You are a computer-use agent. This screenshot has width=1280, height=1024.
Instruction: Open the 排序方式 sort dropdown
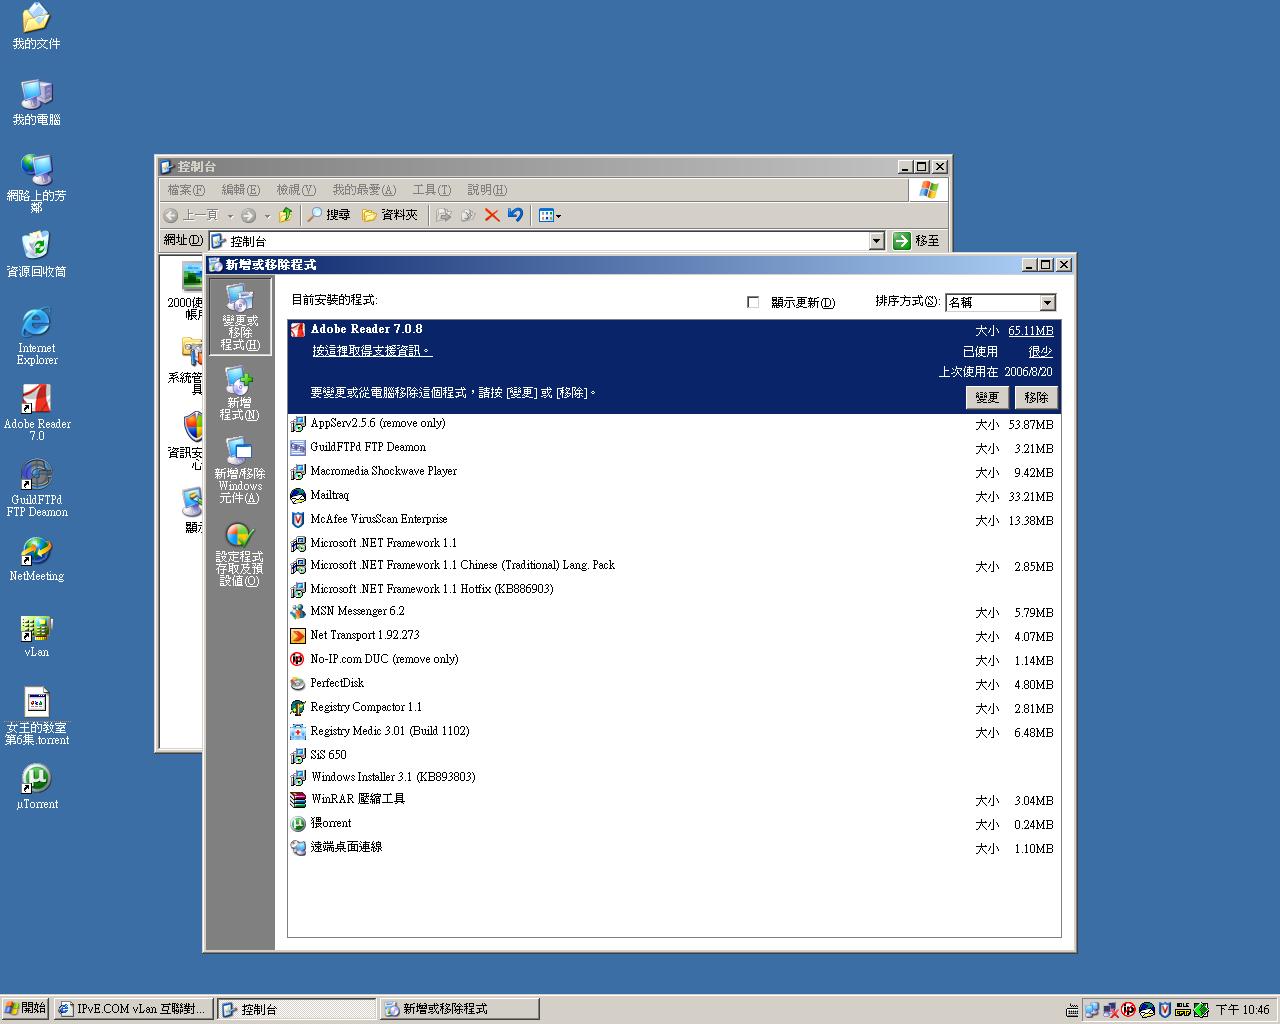1047,303
